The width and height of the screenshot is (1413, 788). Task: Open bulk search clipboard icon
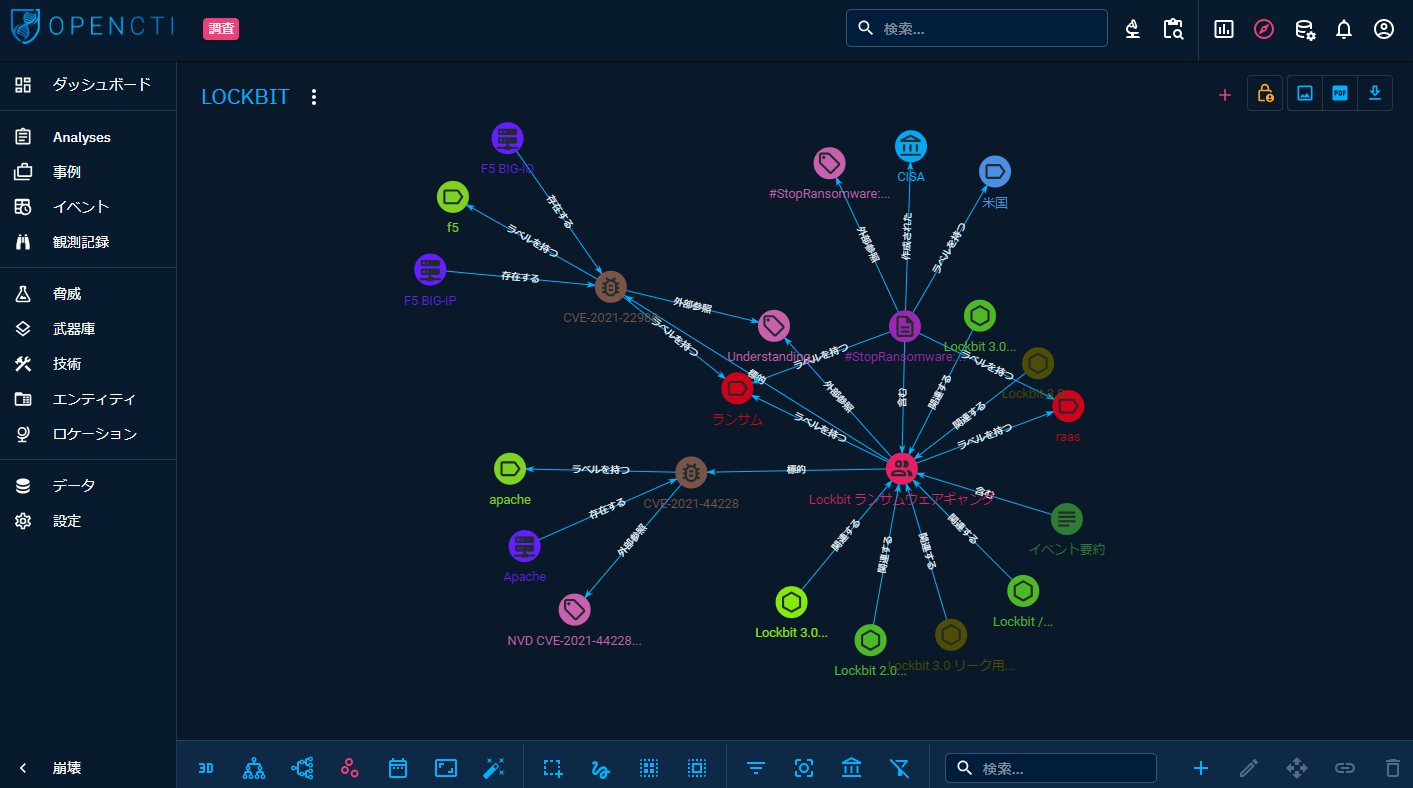click(x=1173, y=29)
